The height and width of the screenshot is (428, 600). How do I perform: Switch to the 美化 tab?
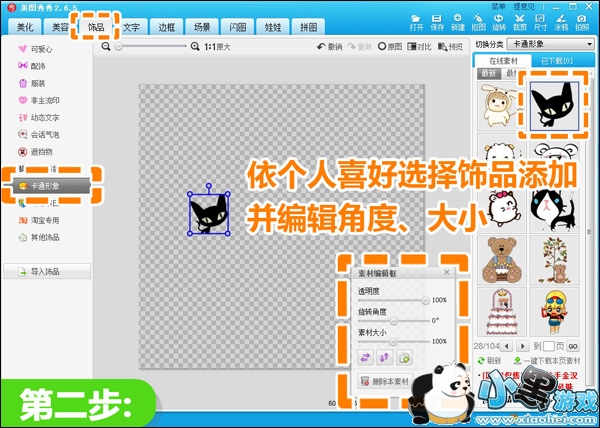click(x=25, y=27)
